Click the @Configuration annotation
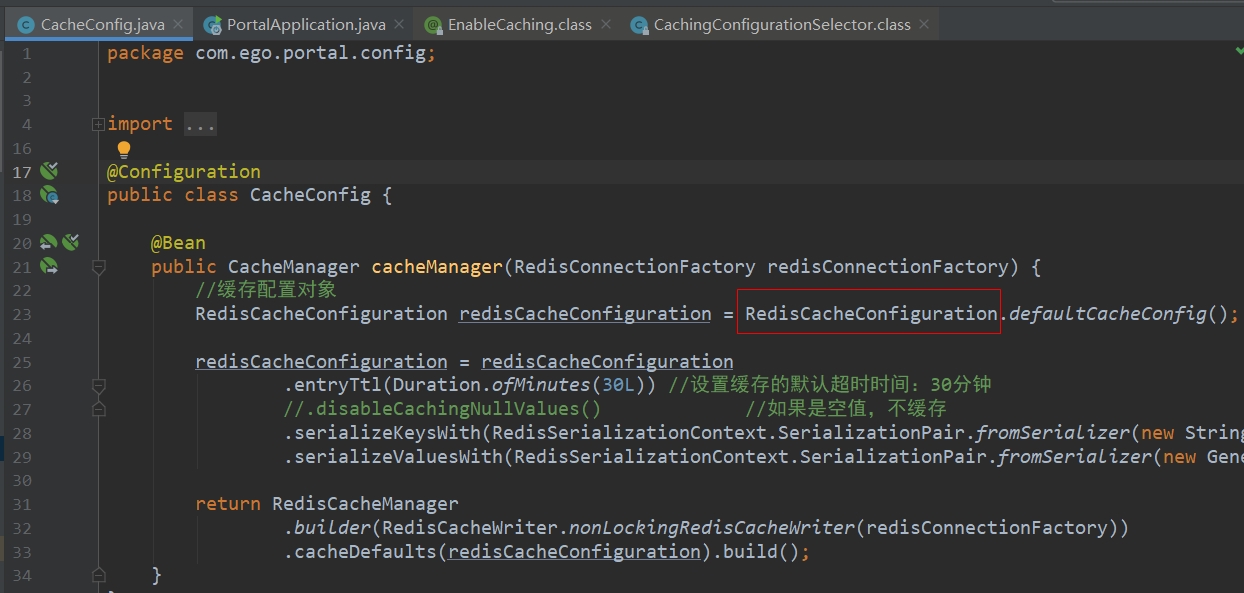This screenshot has height=593, width=1244. (x=184, y=172)
